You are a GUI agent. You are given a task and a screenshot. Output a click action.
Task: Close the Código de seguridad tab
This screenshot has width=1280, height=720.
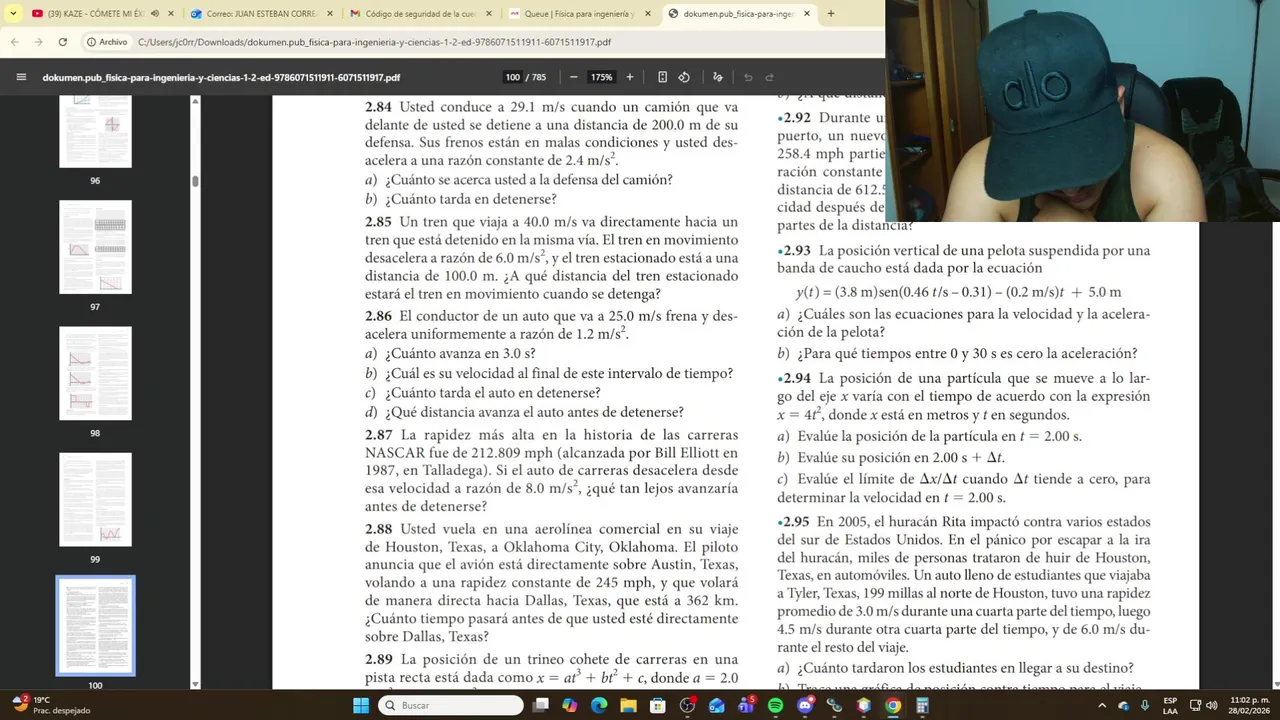[x=488, y=14]
